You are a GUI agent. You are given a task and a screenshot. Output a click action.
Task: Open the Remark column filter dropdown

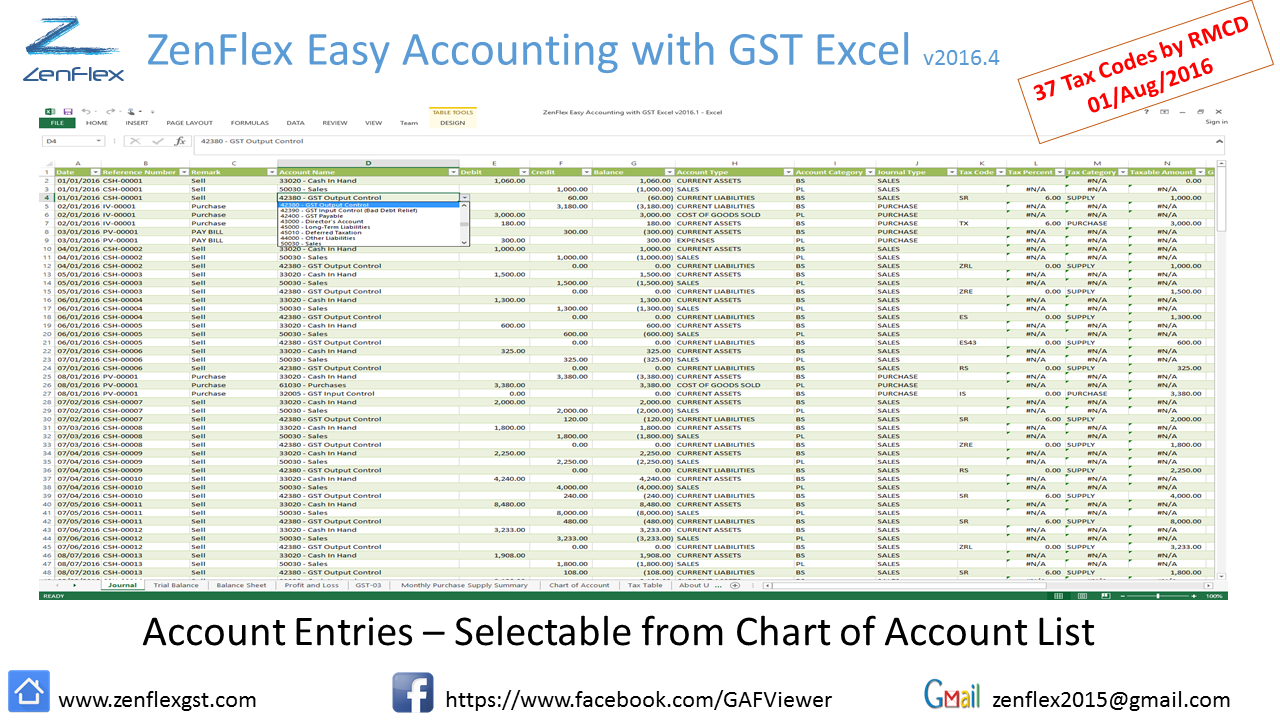271,172
